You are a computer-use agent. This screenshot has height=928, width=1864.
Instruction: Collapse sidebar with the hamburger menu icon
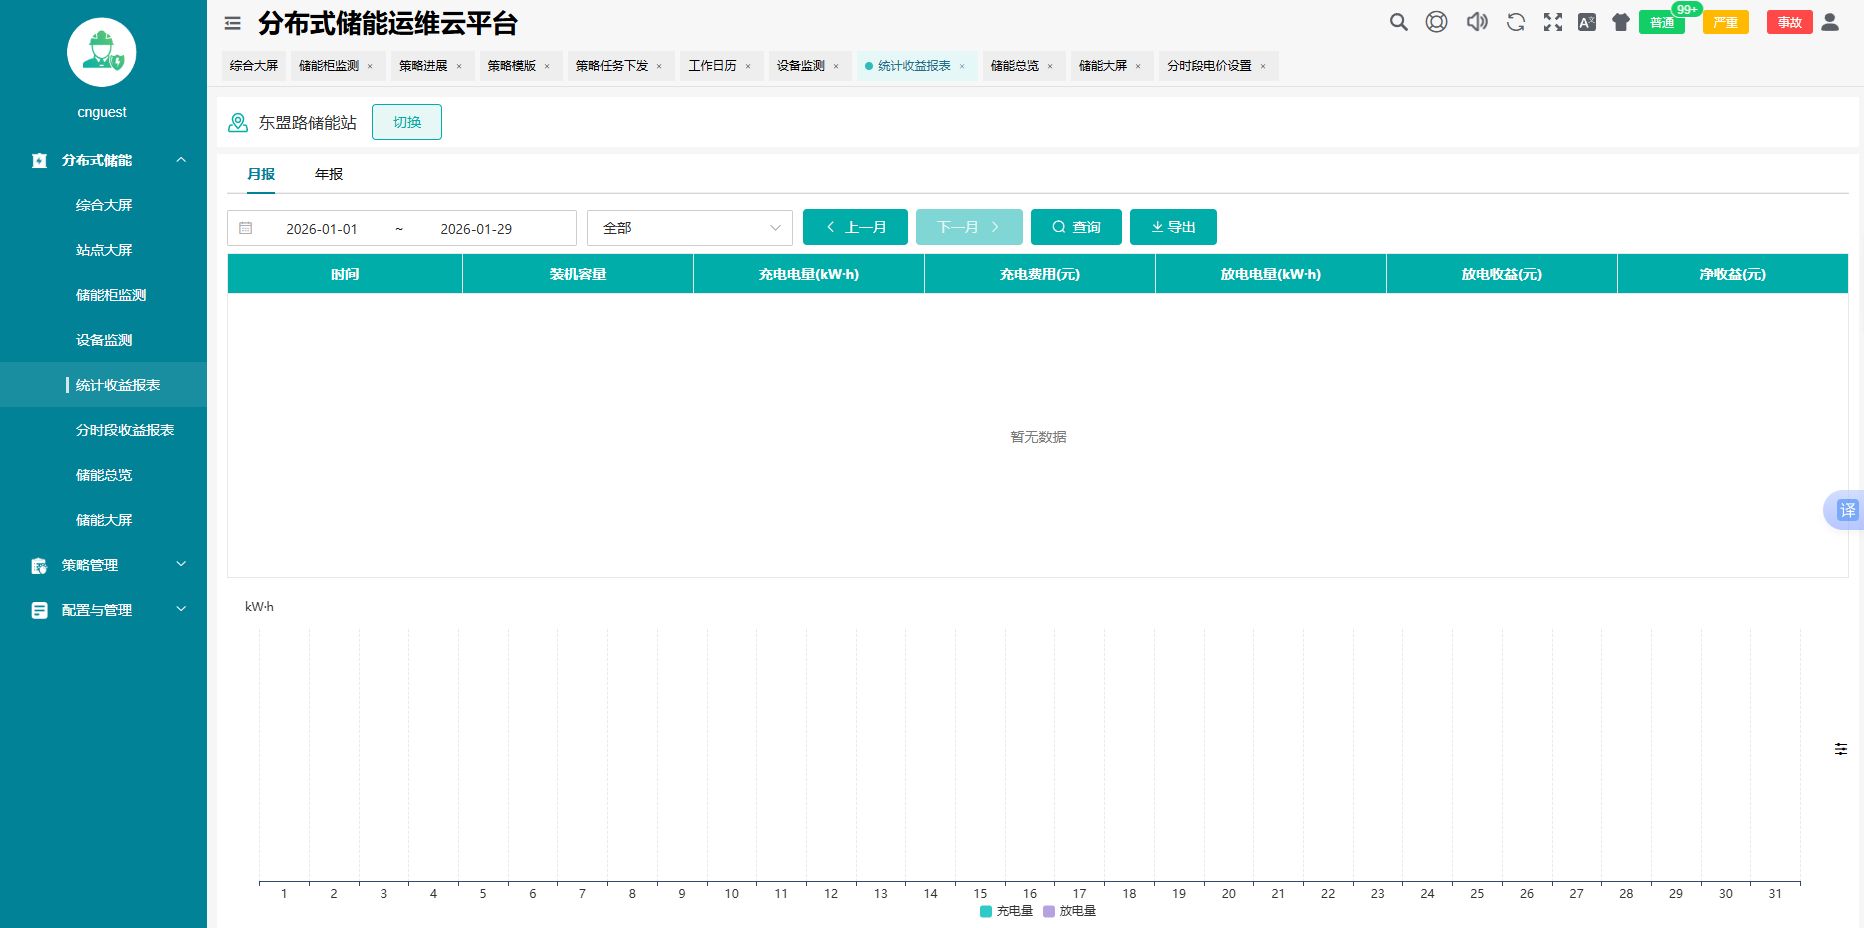pyautogui.click(x=233, y=23)
